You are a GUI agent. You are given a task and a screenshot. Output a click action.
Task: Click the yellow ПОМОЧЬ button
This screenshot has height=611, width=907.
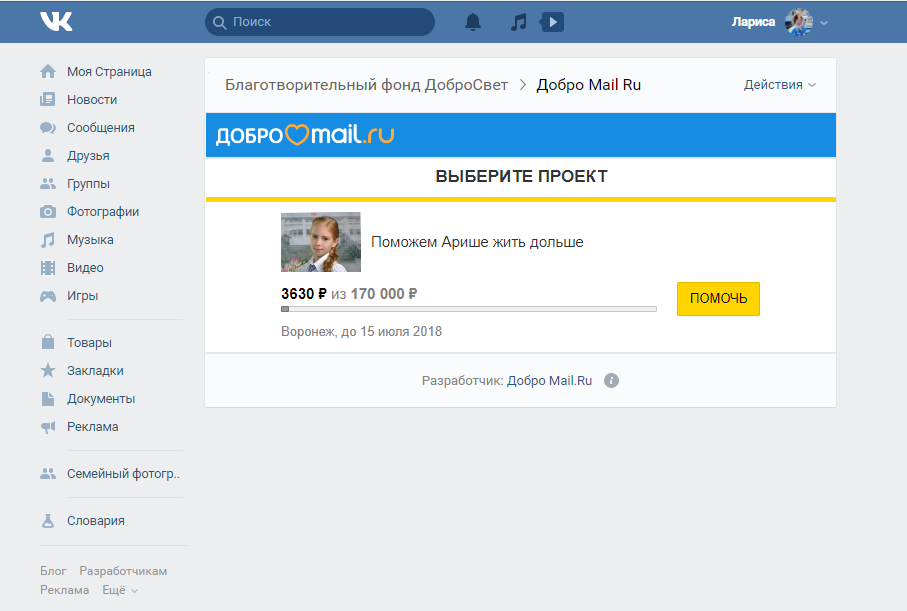tap(718, 299)
